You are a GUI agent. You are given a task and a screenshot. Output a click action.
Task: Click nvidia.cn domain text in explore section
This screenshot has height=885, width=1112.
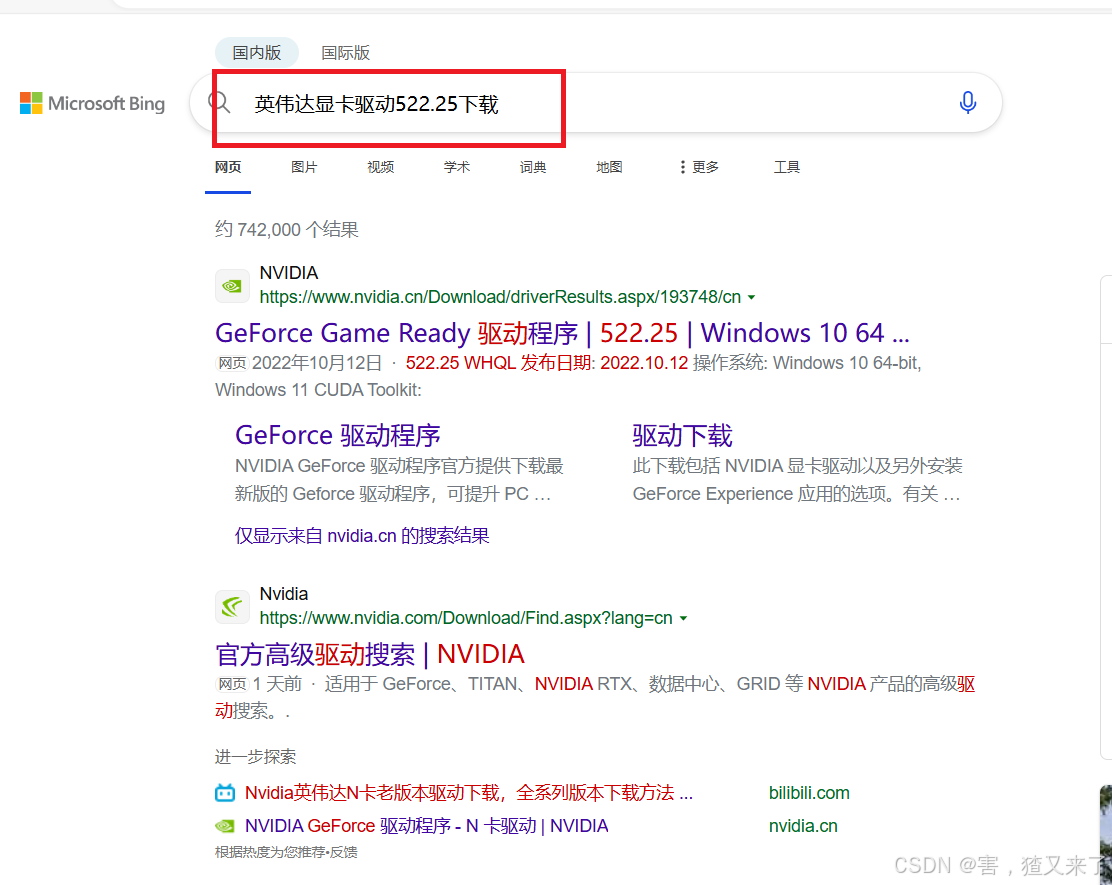coord(803,826)
